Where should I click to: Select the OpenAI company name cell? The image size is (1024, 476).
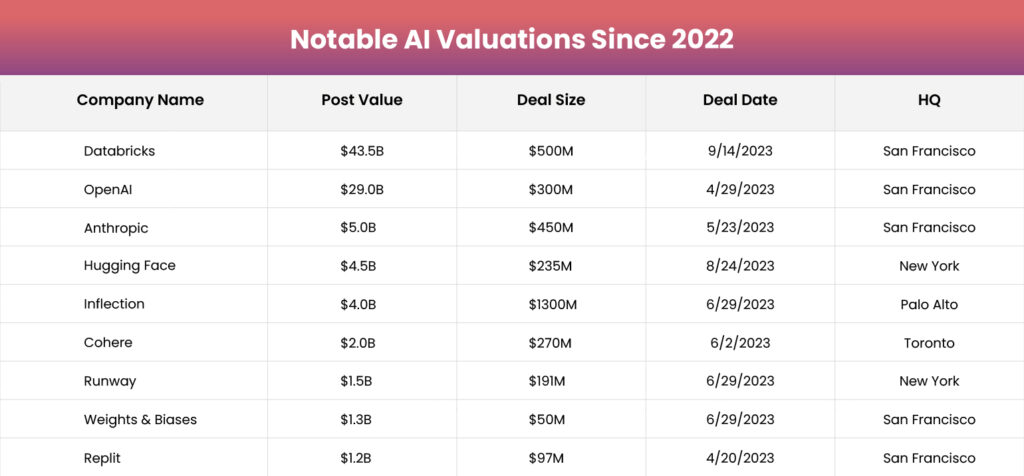[109, 189]
